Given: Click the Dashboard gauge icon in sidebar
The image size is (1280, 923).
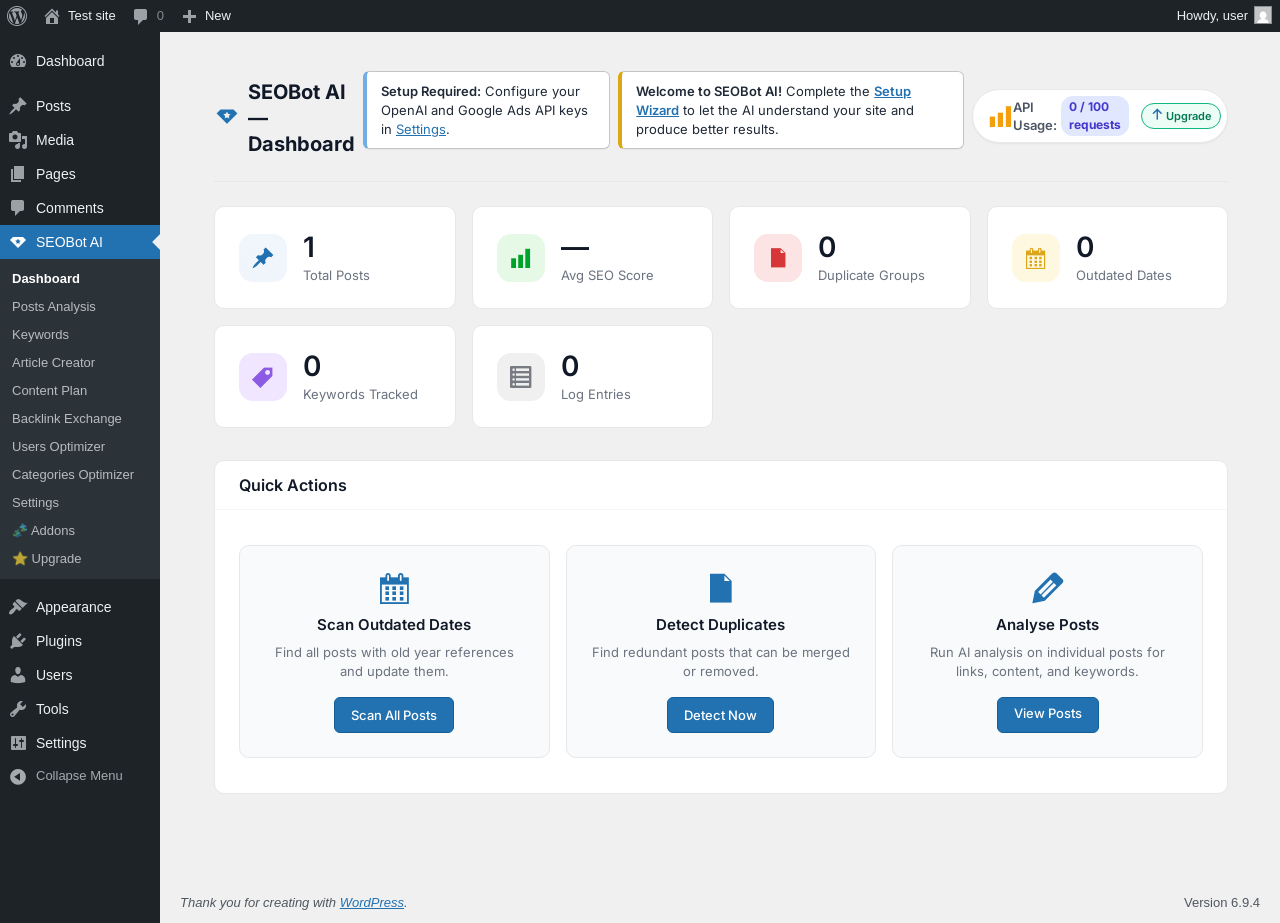Looking at the screenshot, I should [x=18, y=61].
